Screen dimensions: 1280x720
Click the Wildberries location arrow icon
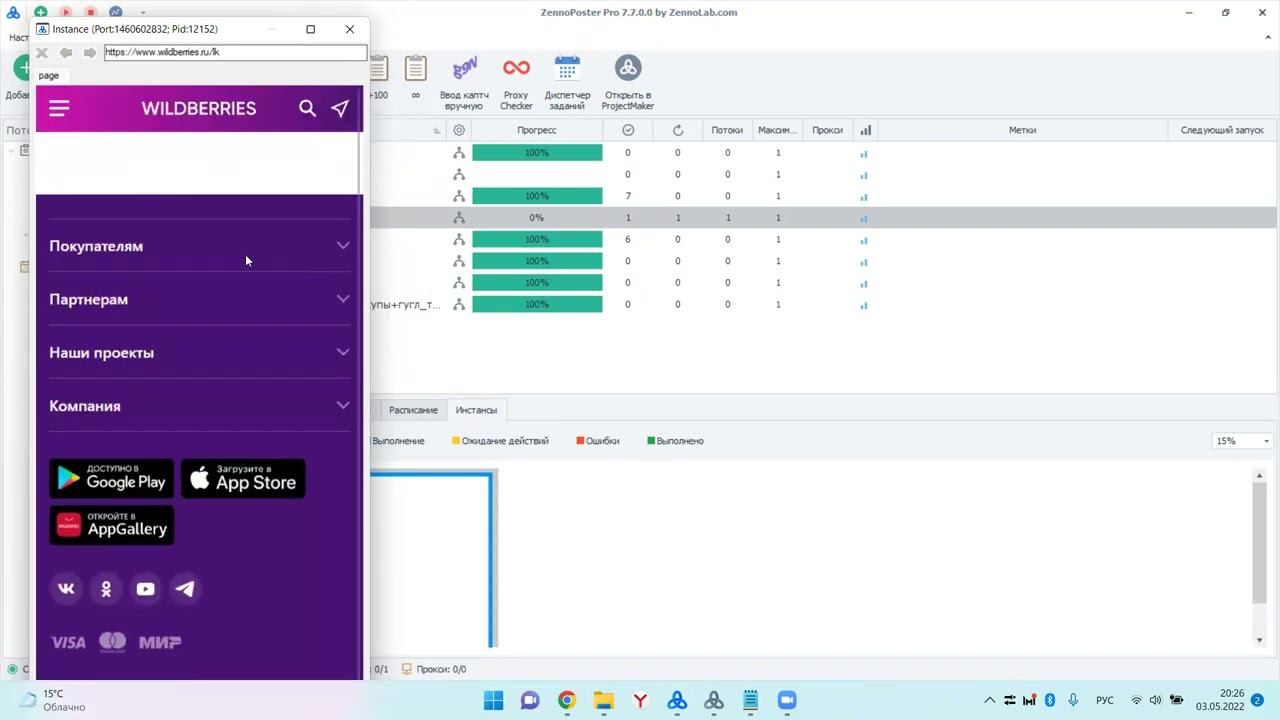340,108
